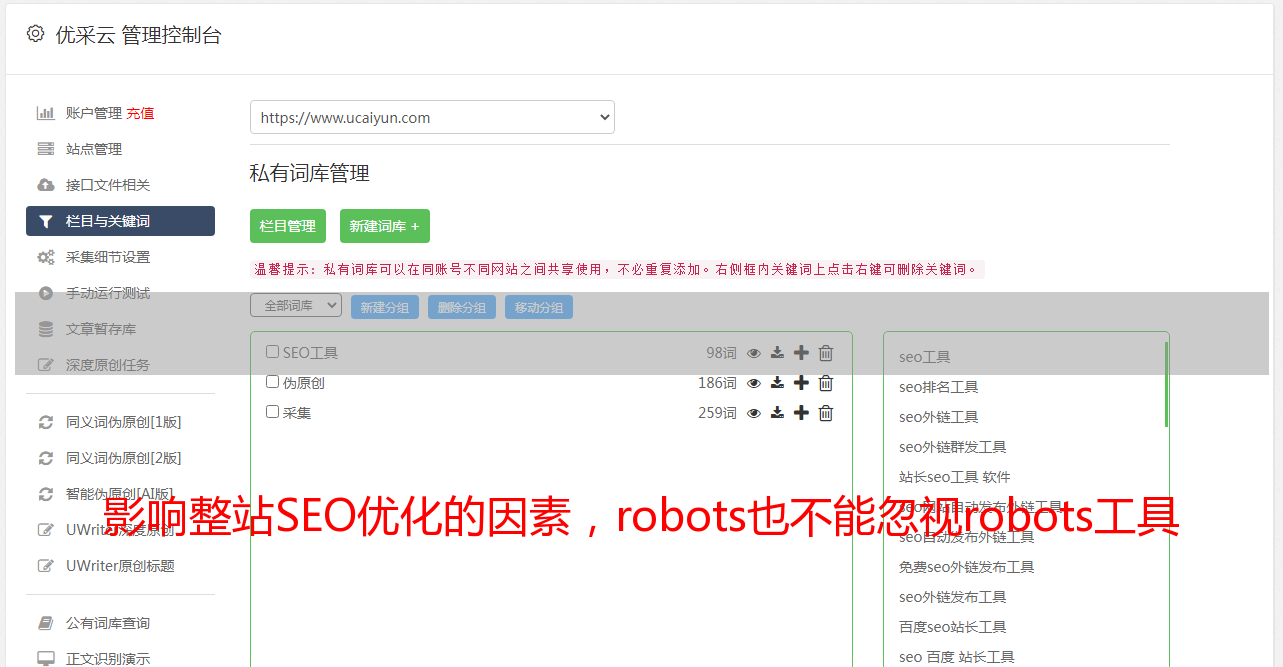Screen dimensions: 1283x667
Task: Click the 优采云 管理控制台 page title
Action: (138, 35)
